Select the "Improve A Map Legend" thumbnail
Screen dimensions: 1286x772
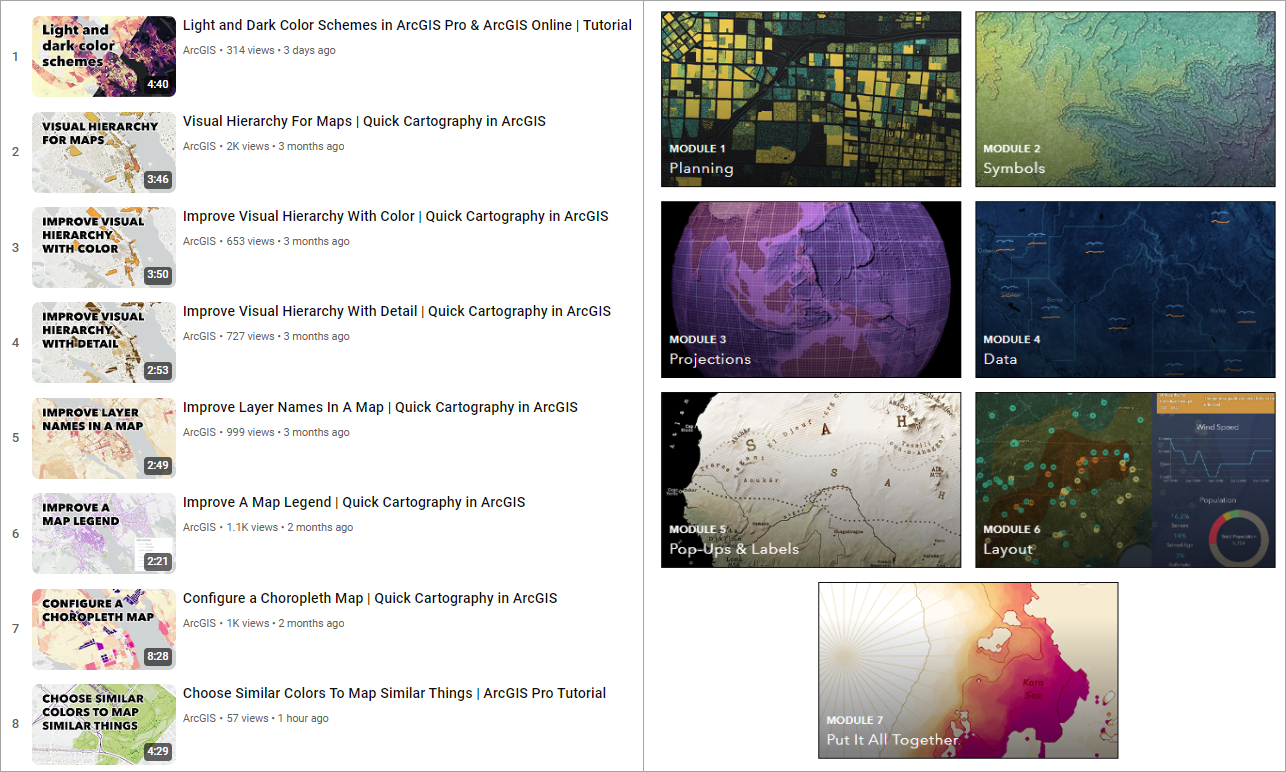103,533
